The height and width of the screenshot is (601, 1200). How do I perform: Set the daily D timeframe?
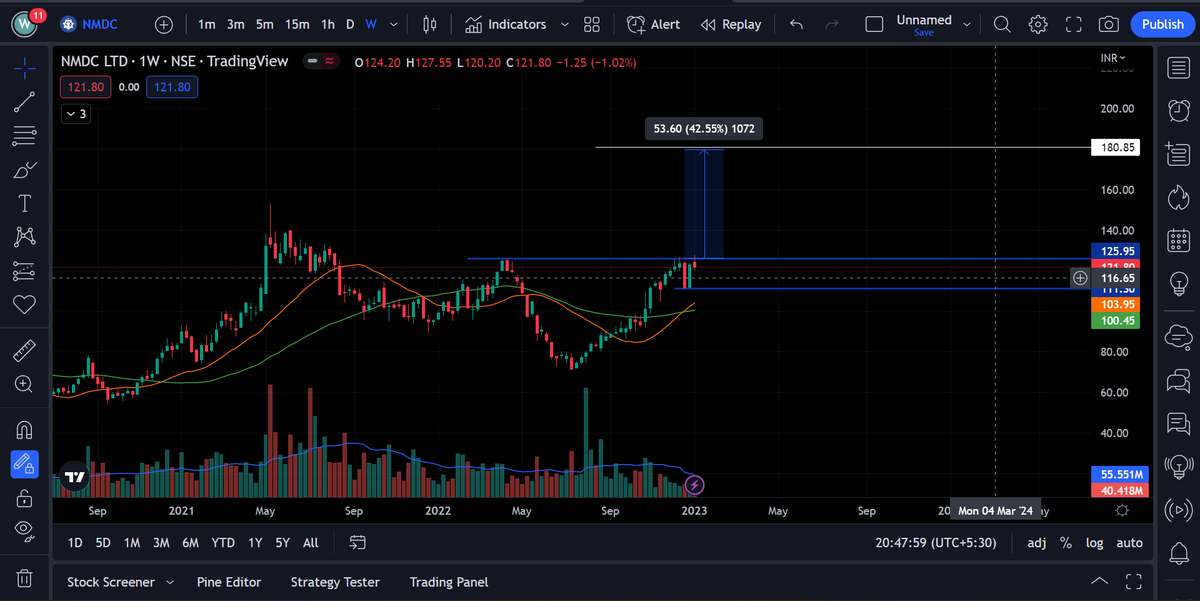[x=350, y=24]
